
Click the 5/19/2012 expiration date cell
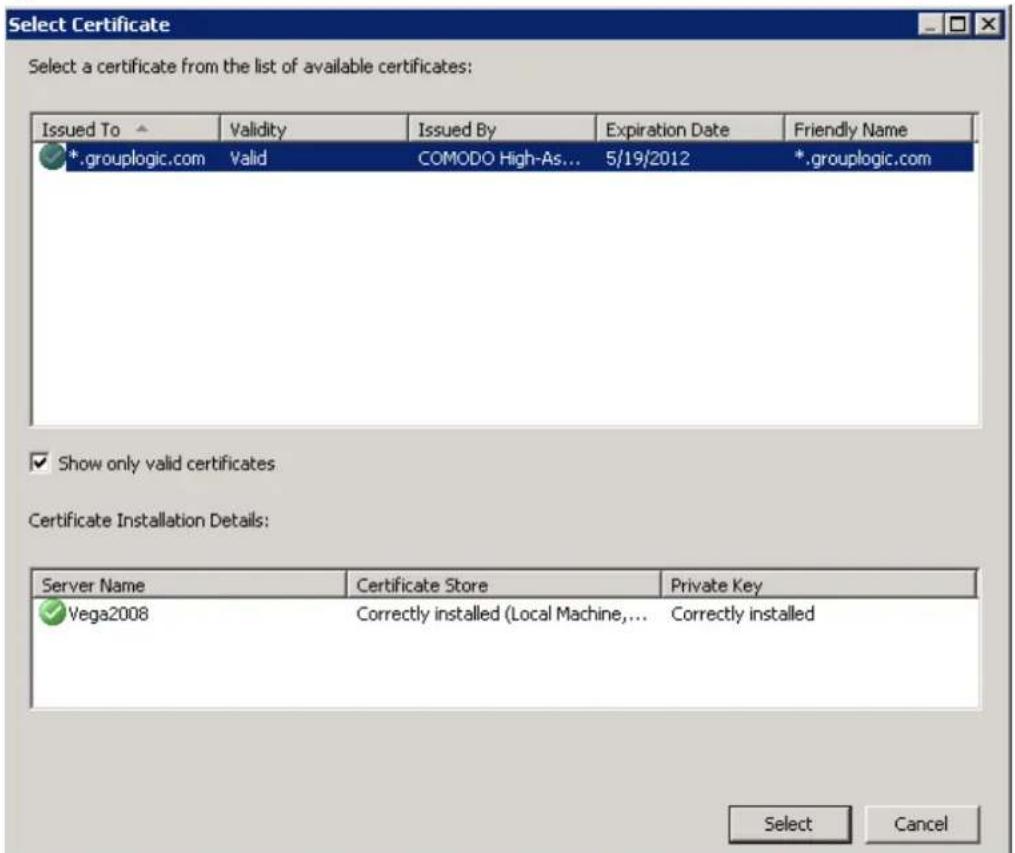(x=647, y=158)
